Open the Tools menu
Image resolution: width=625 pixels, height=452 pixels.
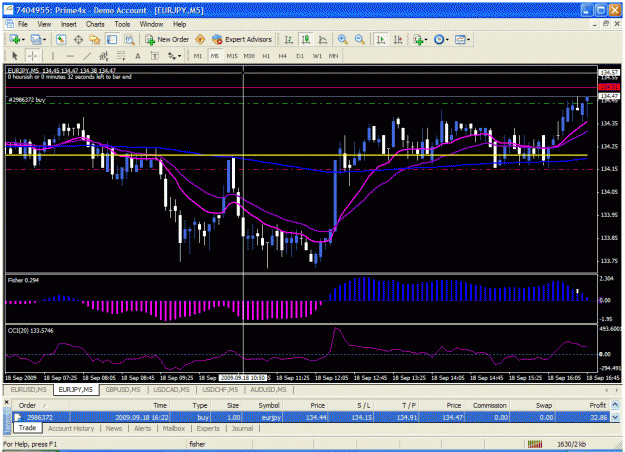122,24
